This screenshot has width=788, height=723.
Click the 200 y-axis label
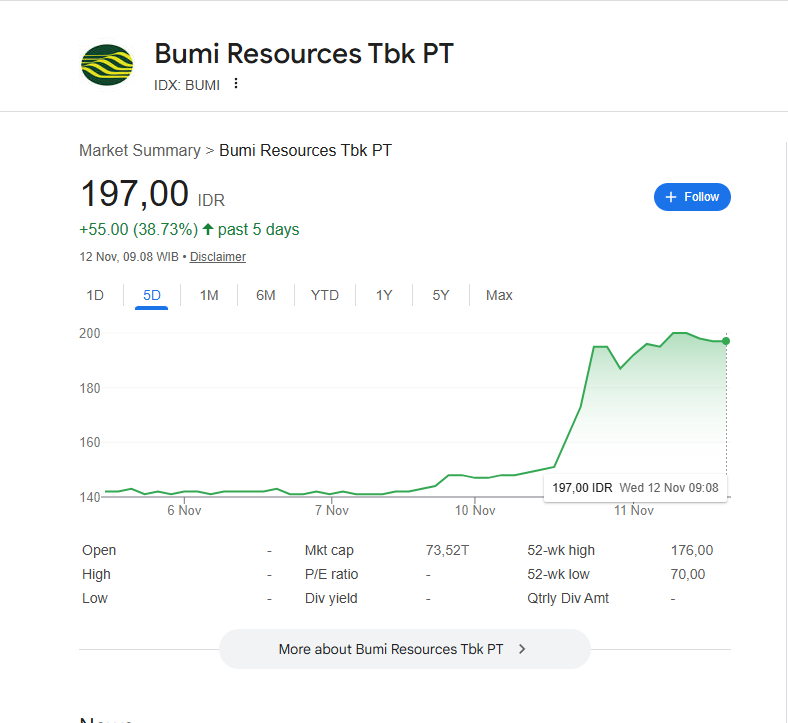pos(90,333)
